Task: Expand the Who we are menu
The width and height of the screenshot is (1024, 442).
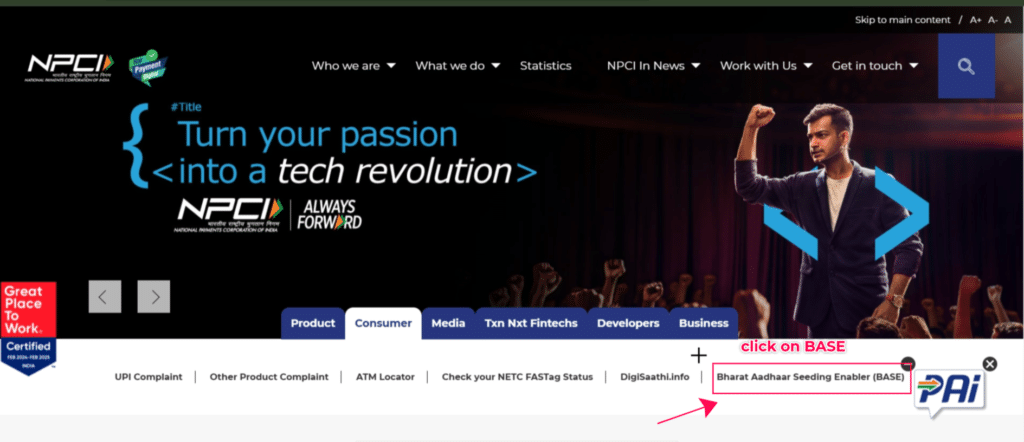Action: tap(354, 66)
